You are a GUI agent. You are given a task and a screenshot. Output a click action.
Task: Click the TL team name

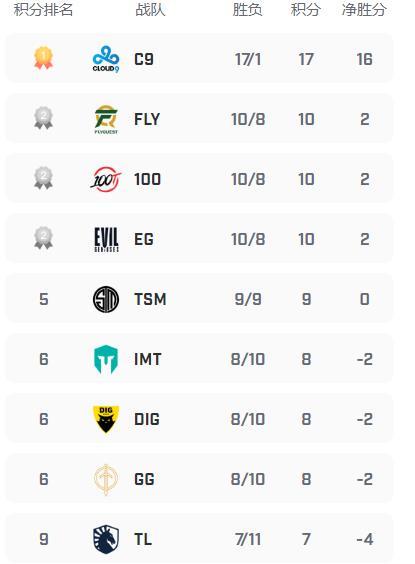point(143,539)
